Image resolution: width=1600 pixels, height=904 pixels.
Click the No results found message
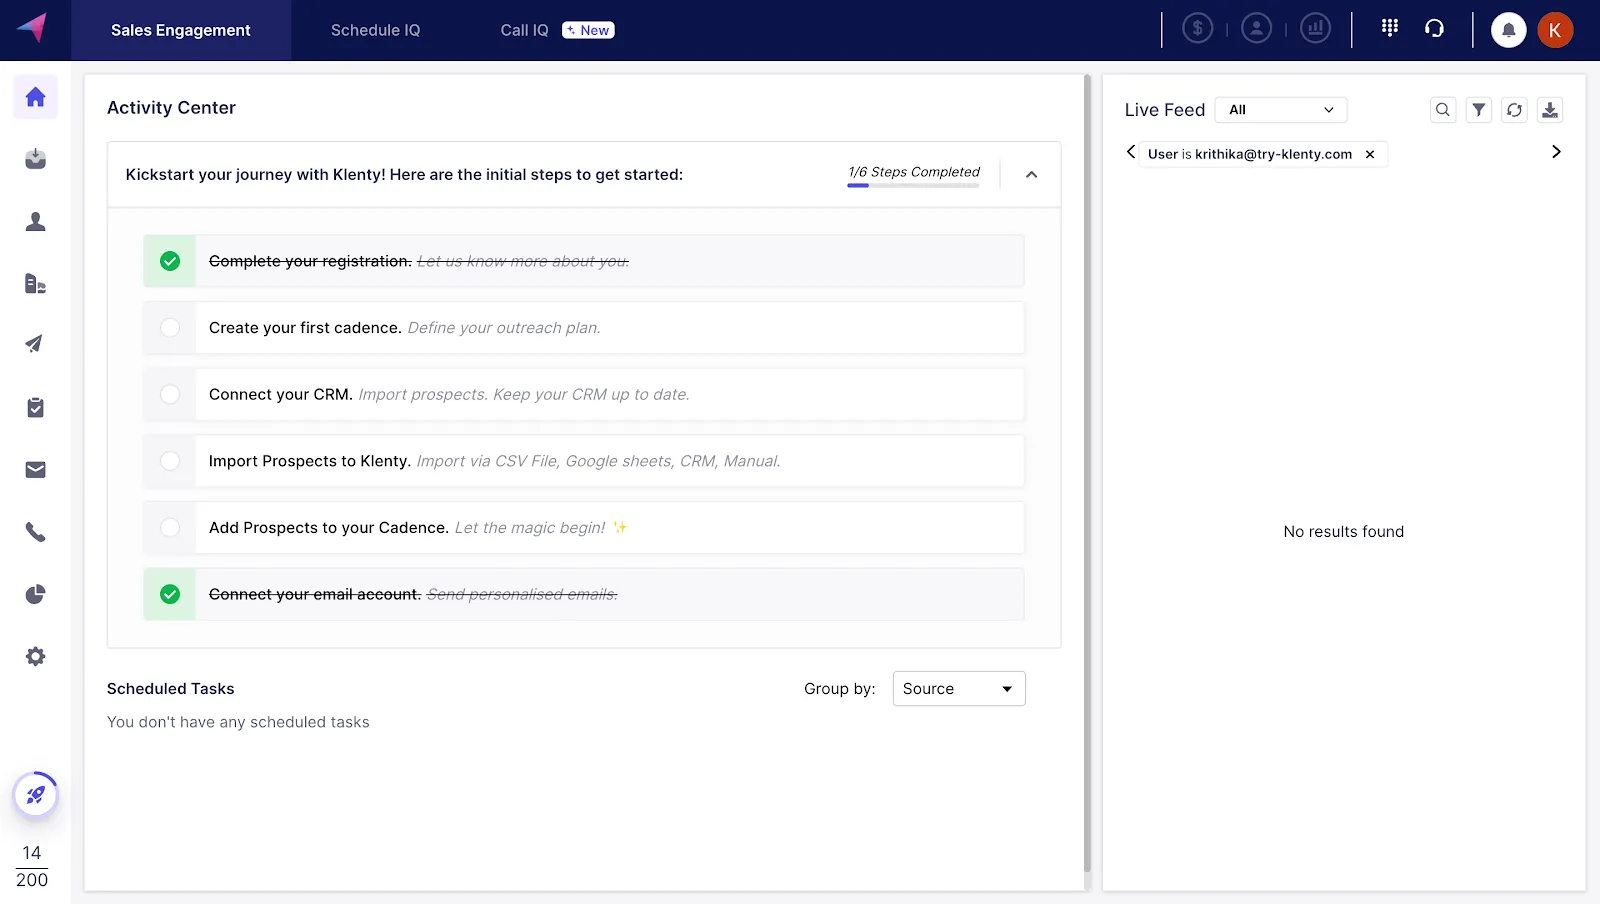click(1344, 532)
